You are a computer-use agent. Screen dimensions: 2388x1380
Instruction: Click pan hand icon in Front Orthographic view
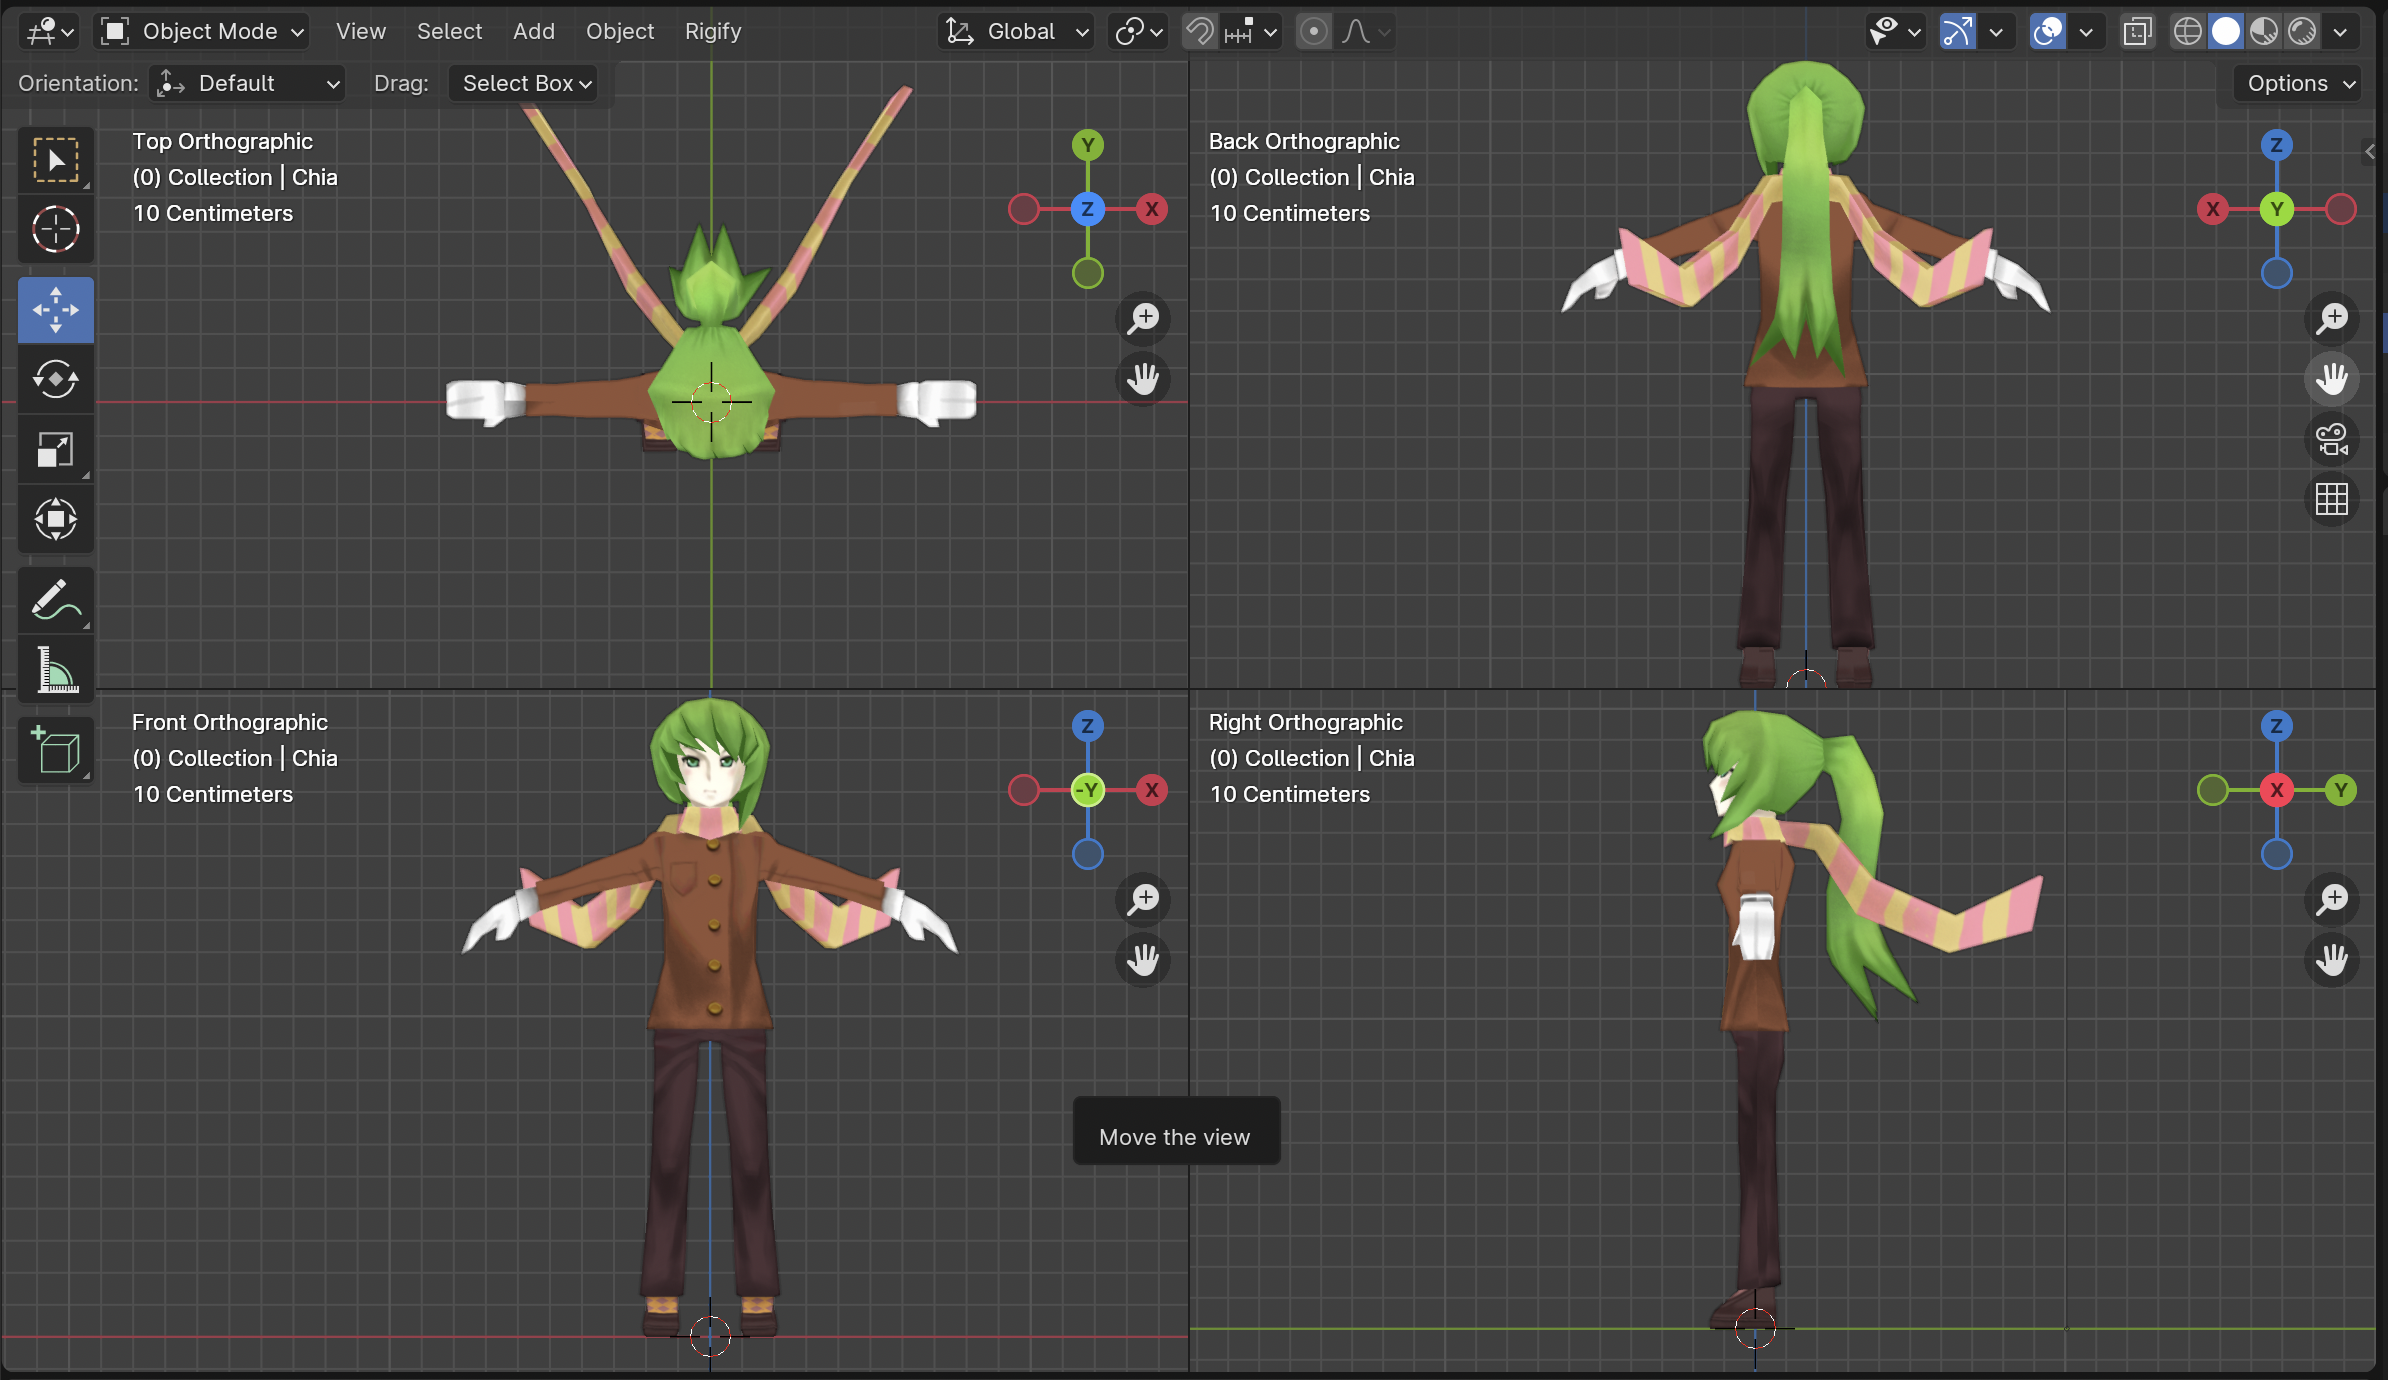click(1143, 960)
